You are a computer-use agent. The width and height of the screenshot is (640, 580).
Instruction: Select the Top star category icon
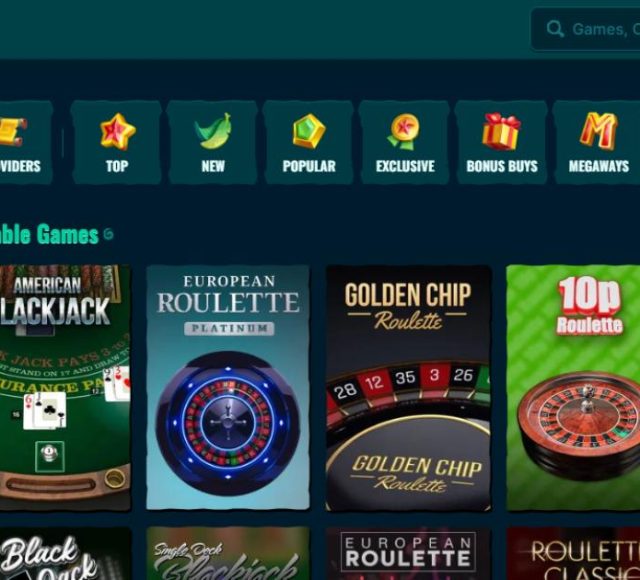coord(118,131)
